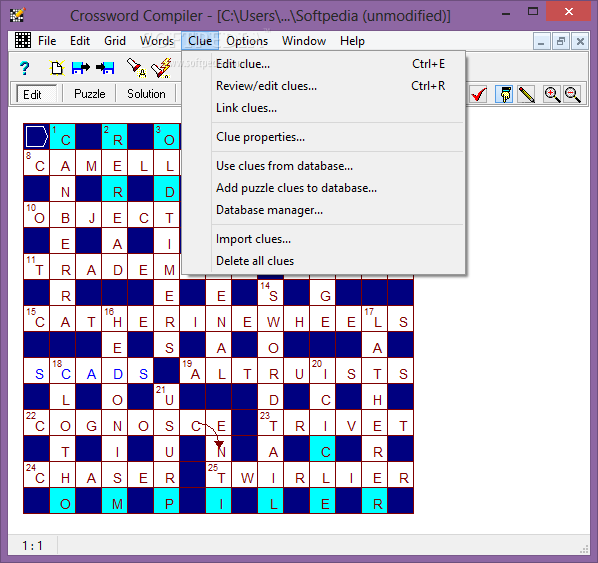Open the Words menu
598x563 pixels.
[x=157, y=41]
